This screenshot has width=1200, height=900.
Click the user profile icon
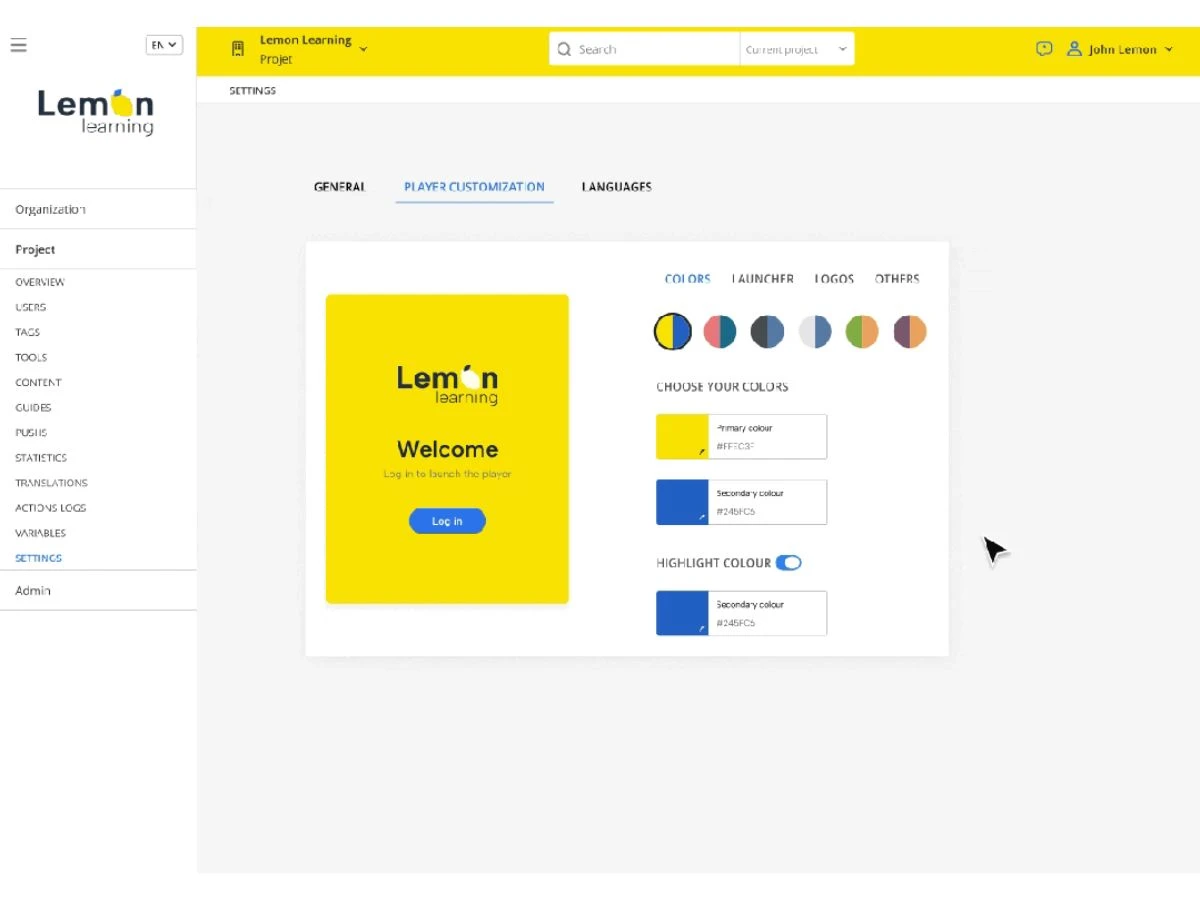click(1074, 49)
